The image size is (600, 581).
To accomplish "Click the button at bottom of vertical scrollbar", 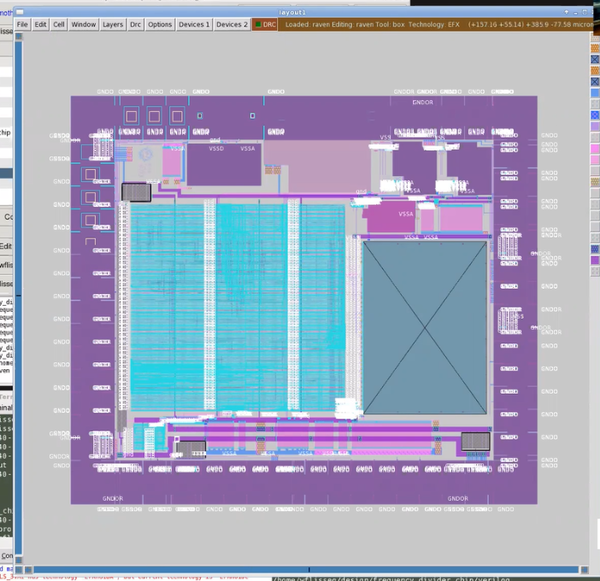I will coord(18,560).
